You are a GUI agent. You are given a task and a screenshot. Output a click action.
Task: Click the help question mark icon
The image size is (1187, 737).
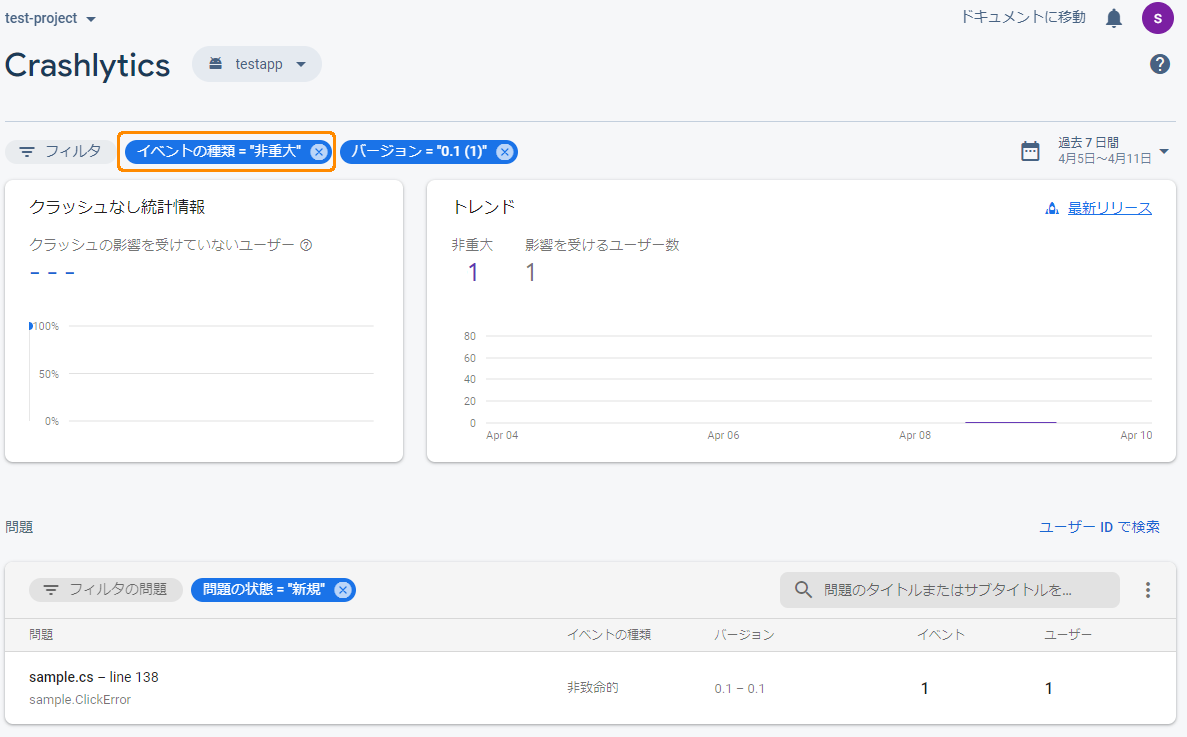(1159, 64)
